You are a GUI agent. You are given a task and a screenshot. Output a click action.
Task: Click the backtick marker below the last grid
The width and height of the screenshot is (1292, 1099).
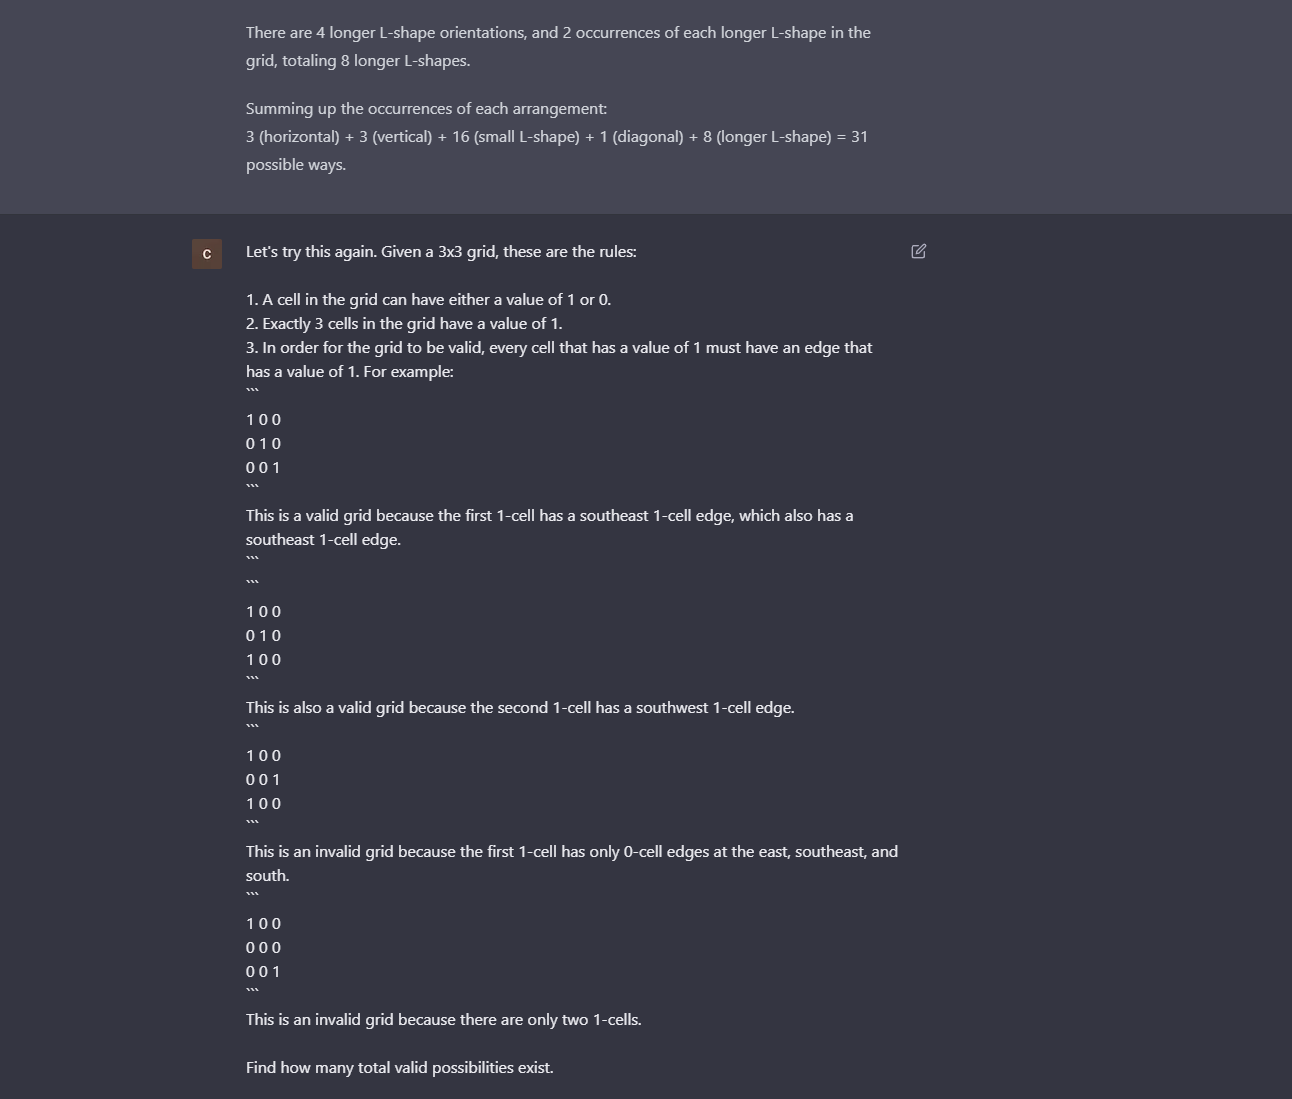click(250, 989)
